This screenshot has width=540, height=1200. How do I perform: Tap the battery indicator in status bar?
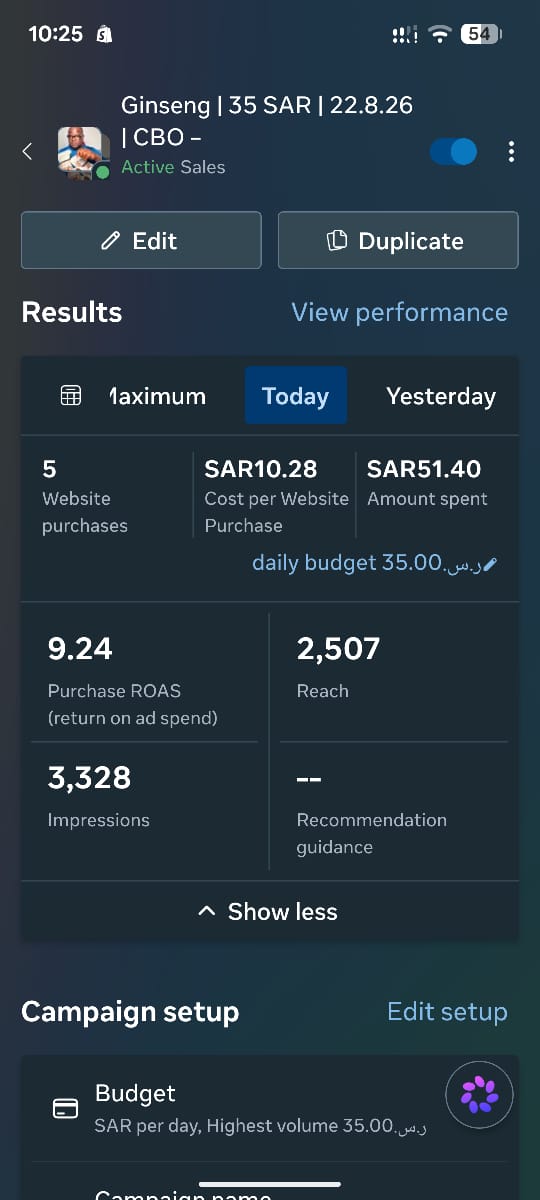coord(481,34)
